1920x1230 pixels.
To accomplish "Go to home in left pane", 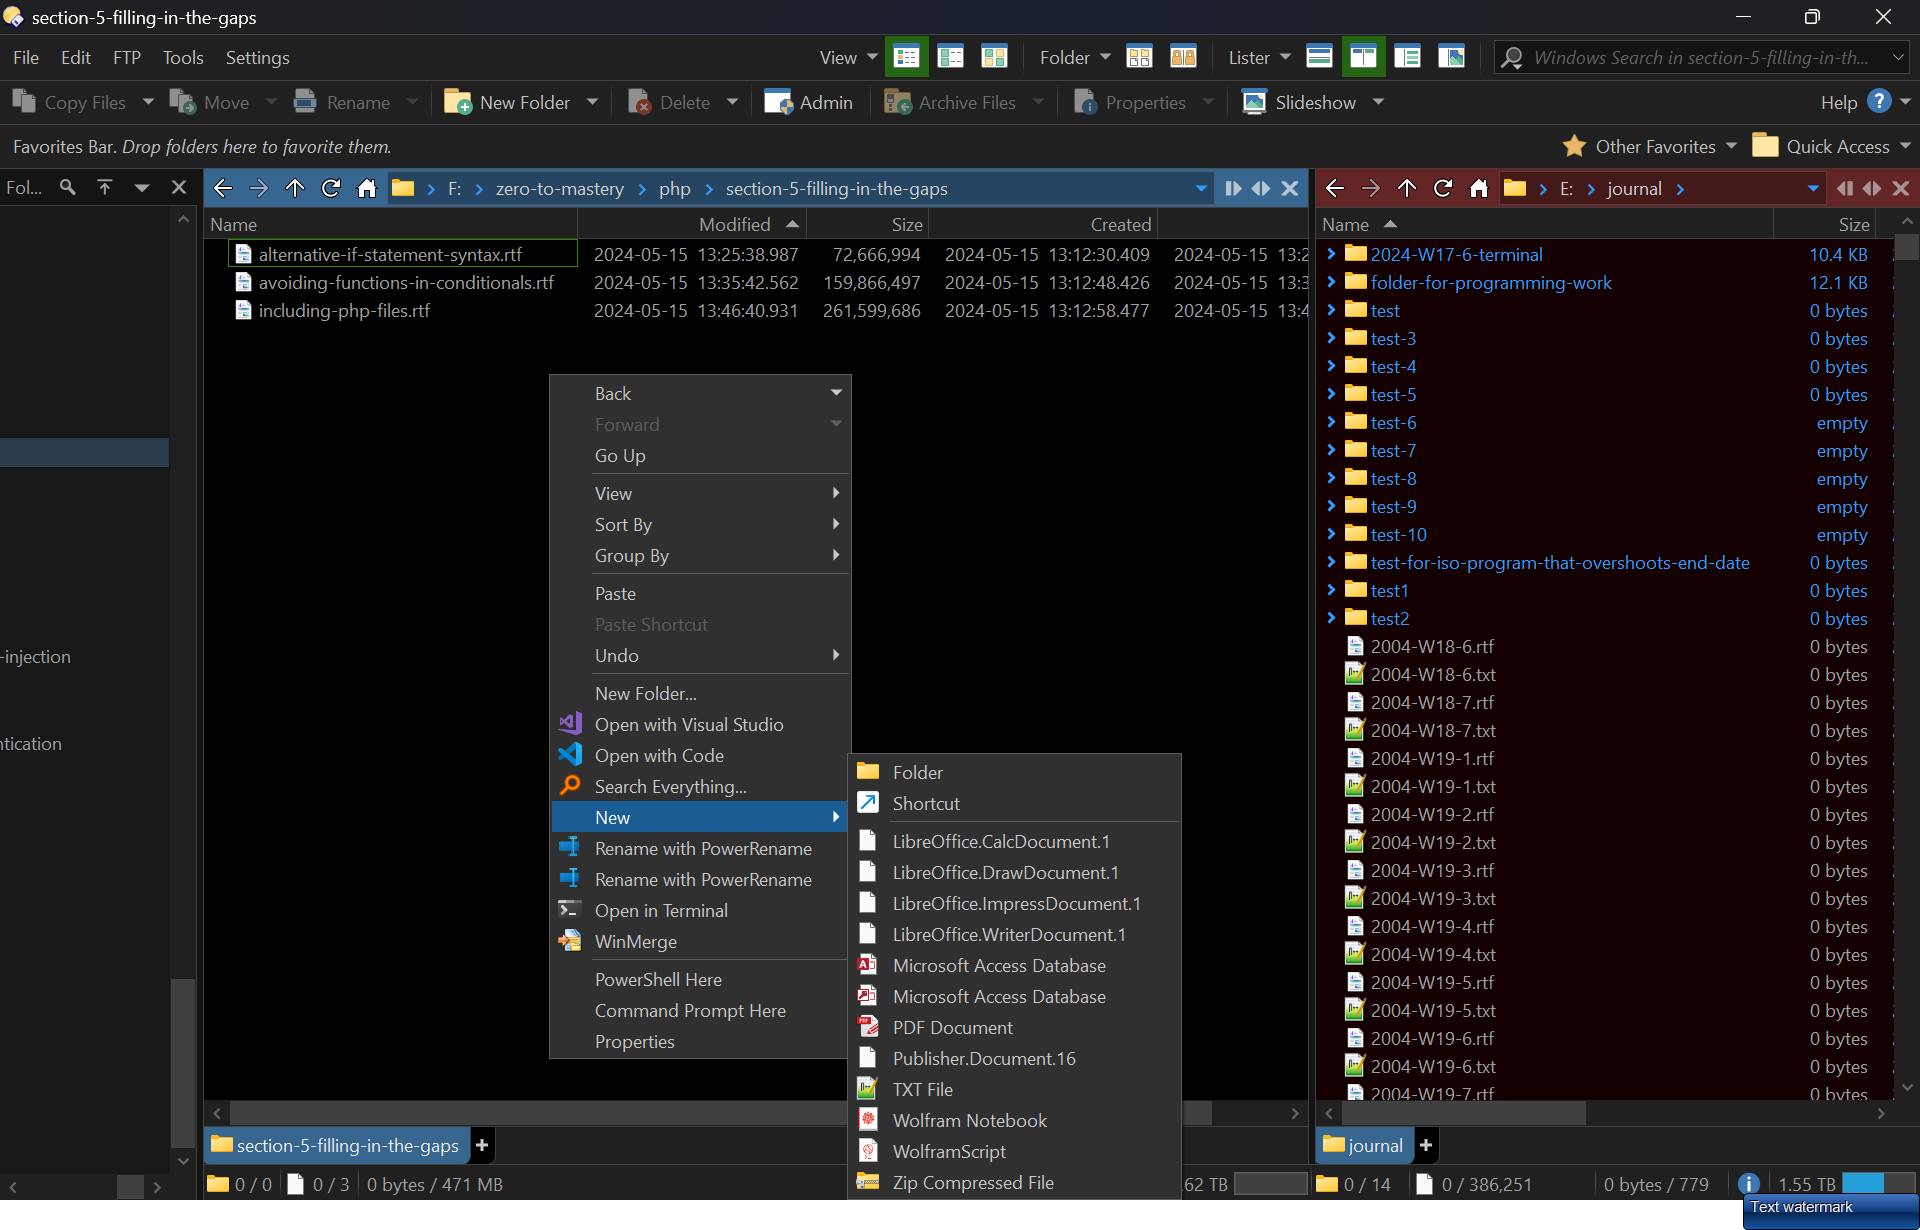I will (x=367, y=188).
